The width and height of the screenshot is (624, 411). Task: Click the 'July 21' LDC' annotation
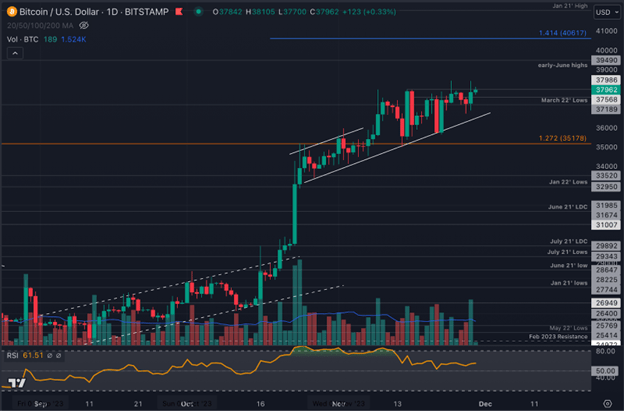(569, 241)
